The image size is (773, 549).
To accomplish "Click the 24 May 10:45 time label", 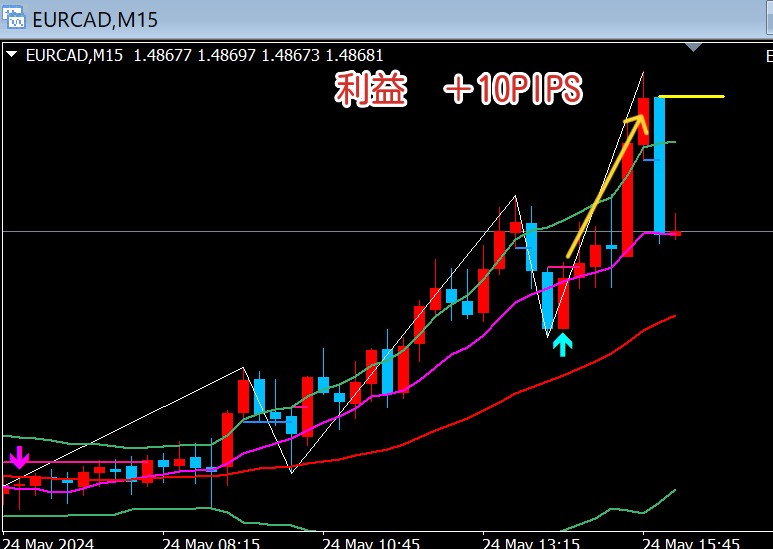I will (370, 543).
